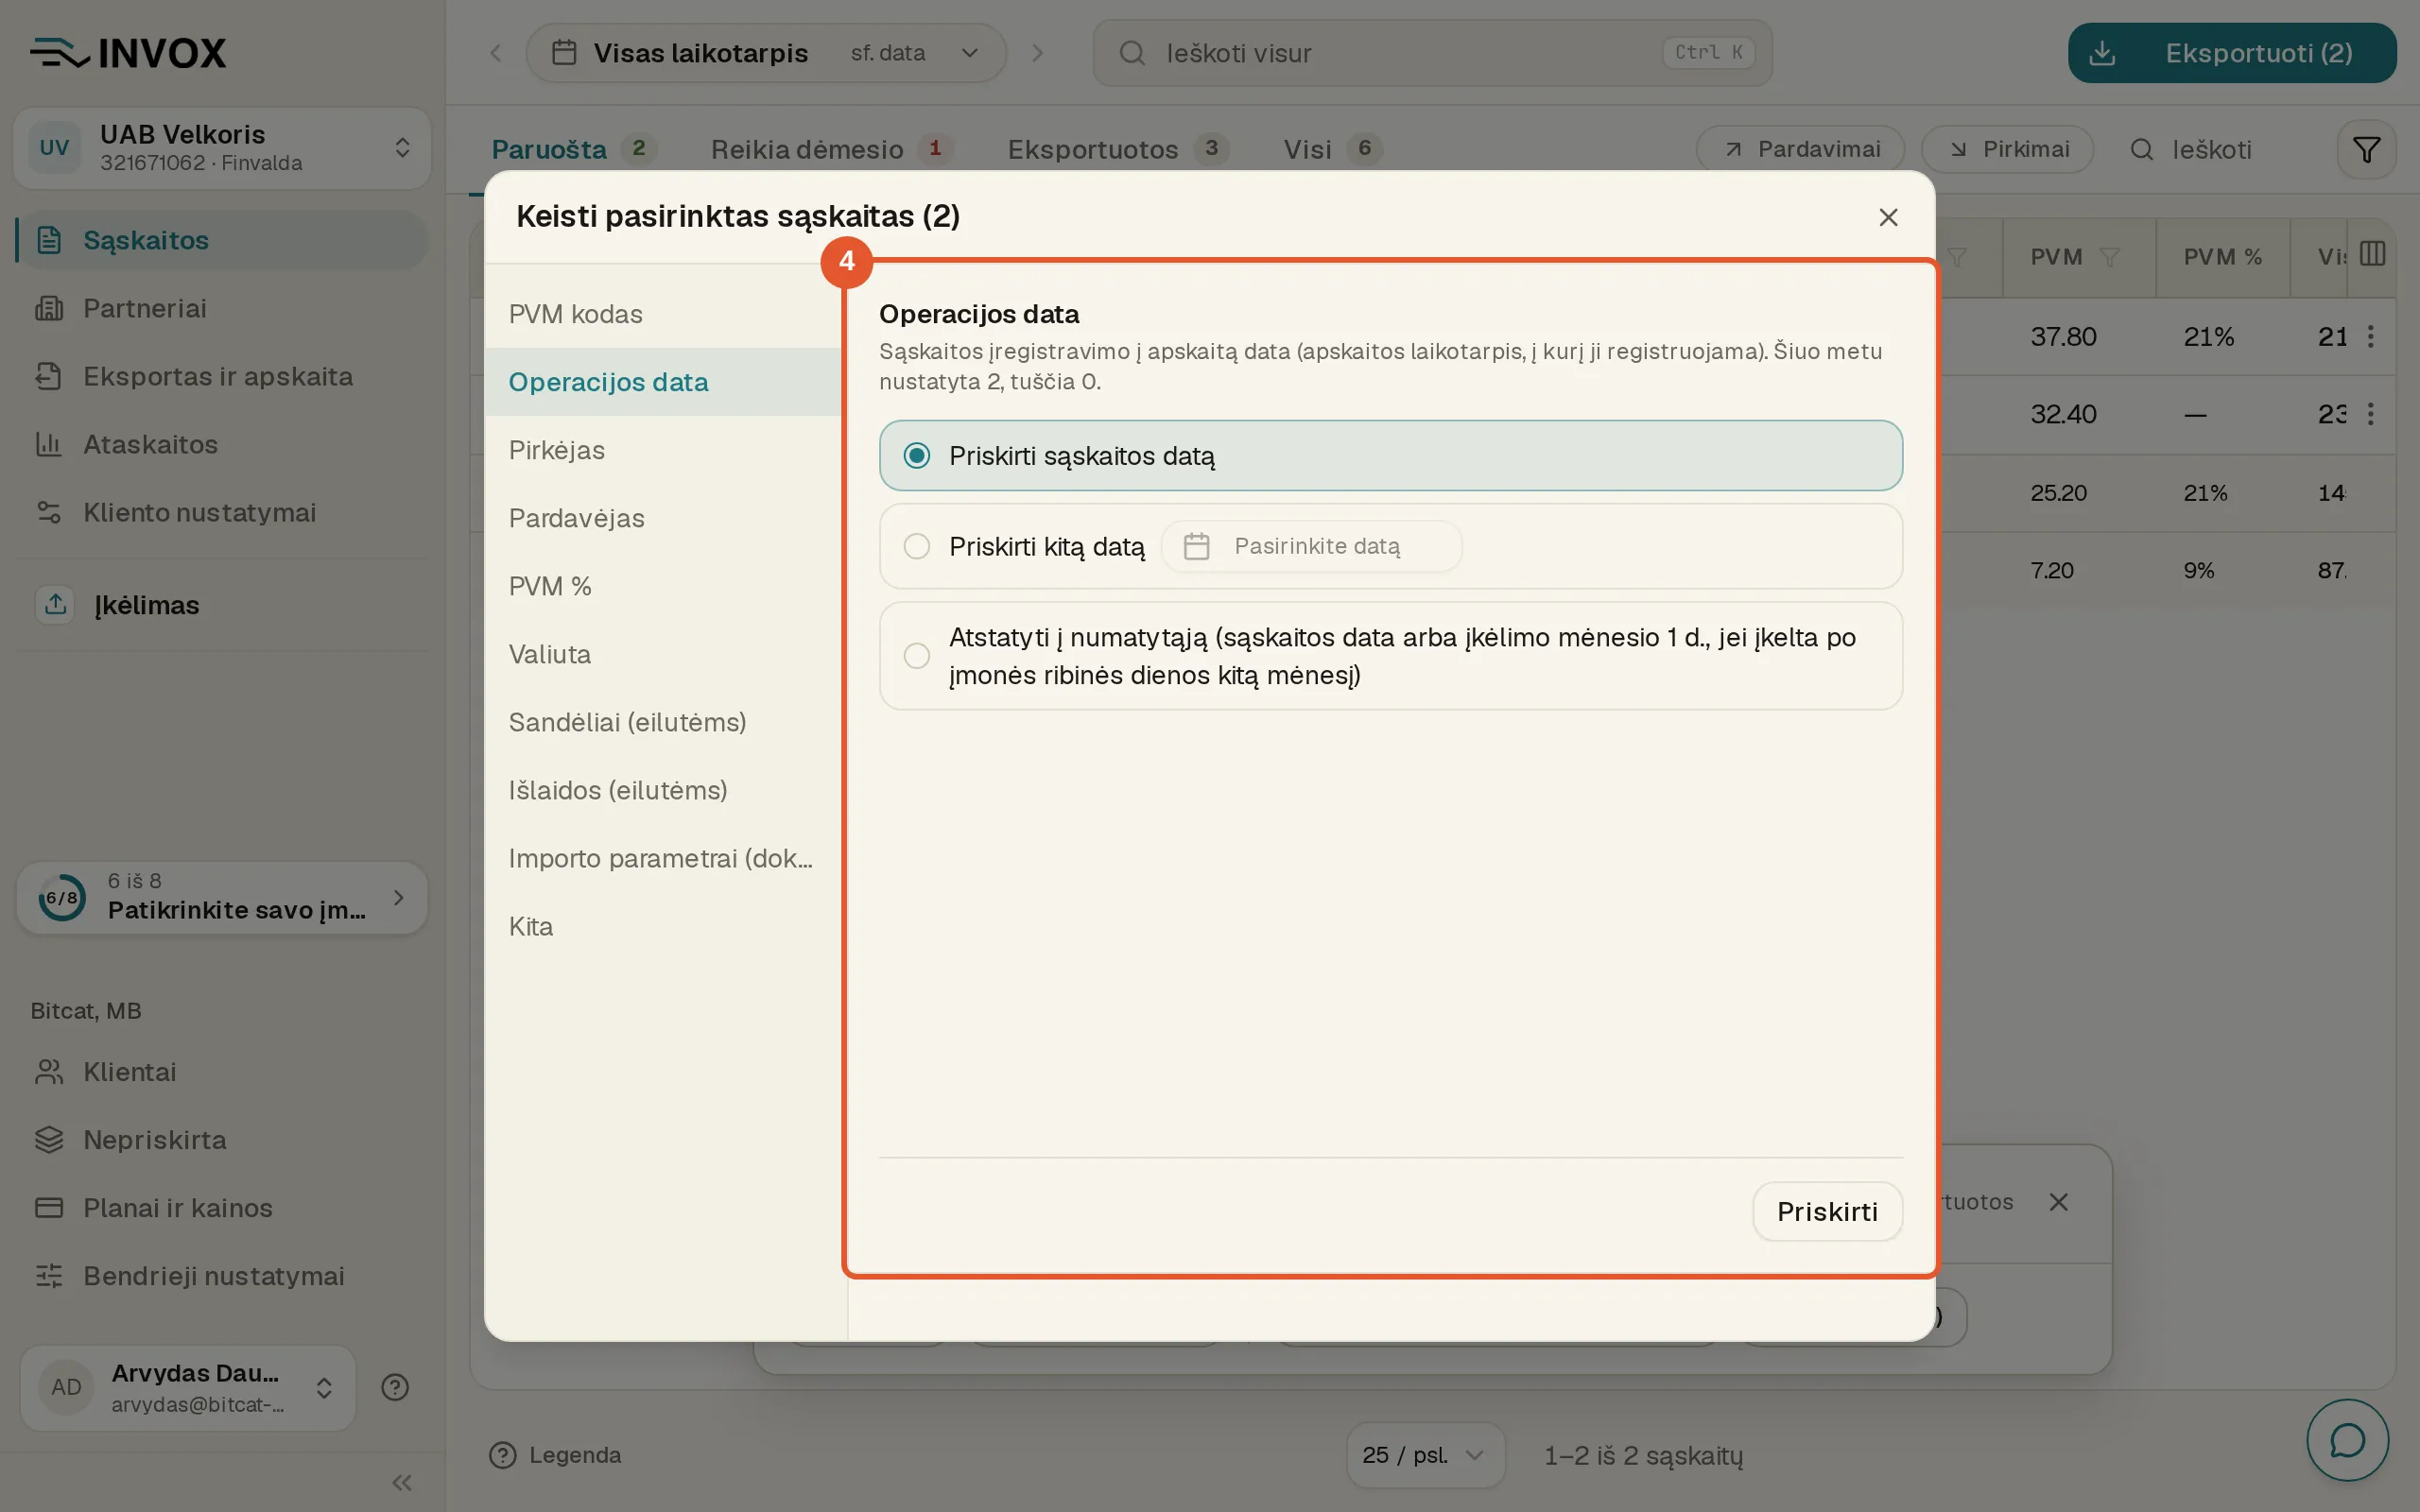Click the help question mark icon
This screenshot has height=1512, width=2420.
pyautogui.click(x=395, y=1387)
